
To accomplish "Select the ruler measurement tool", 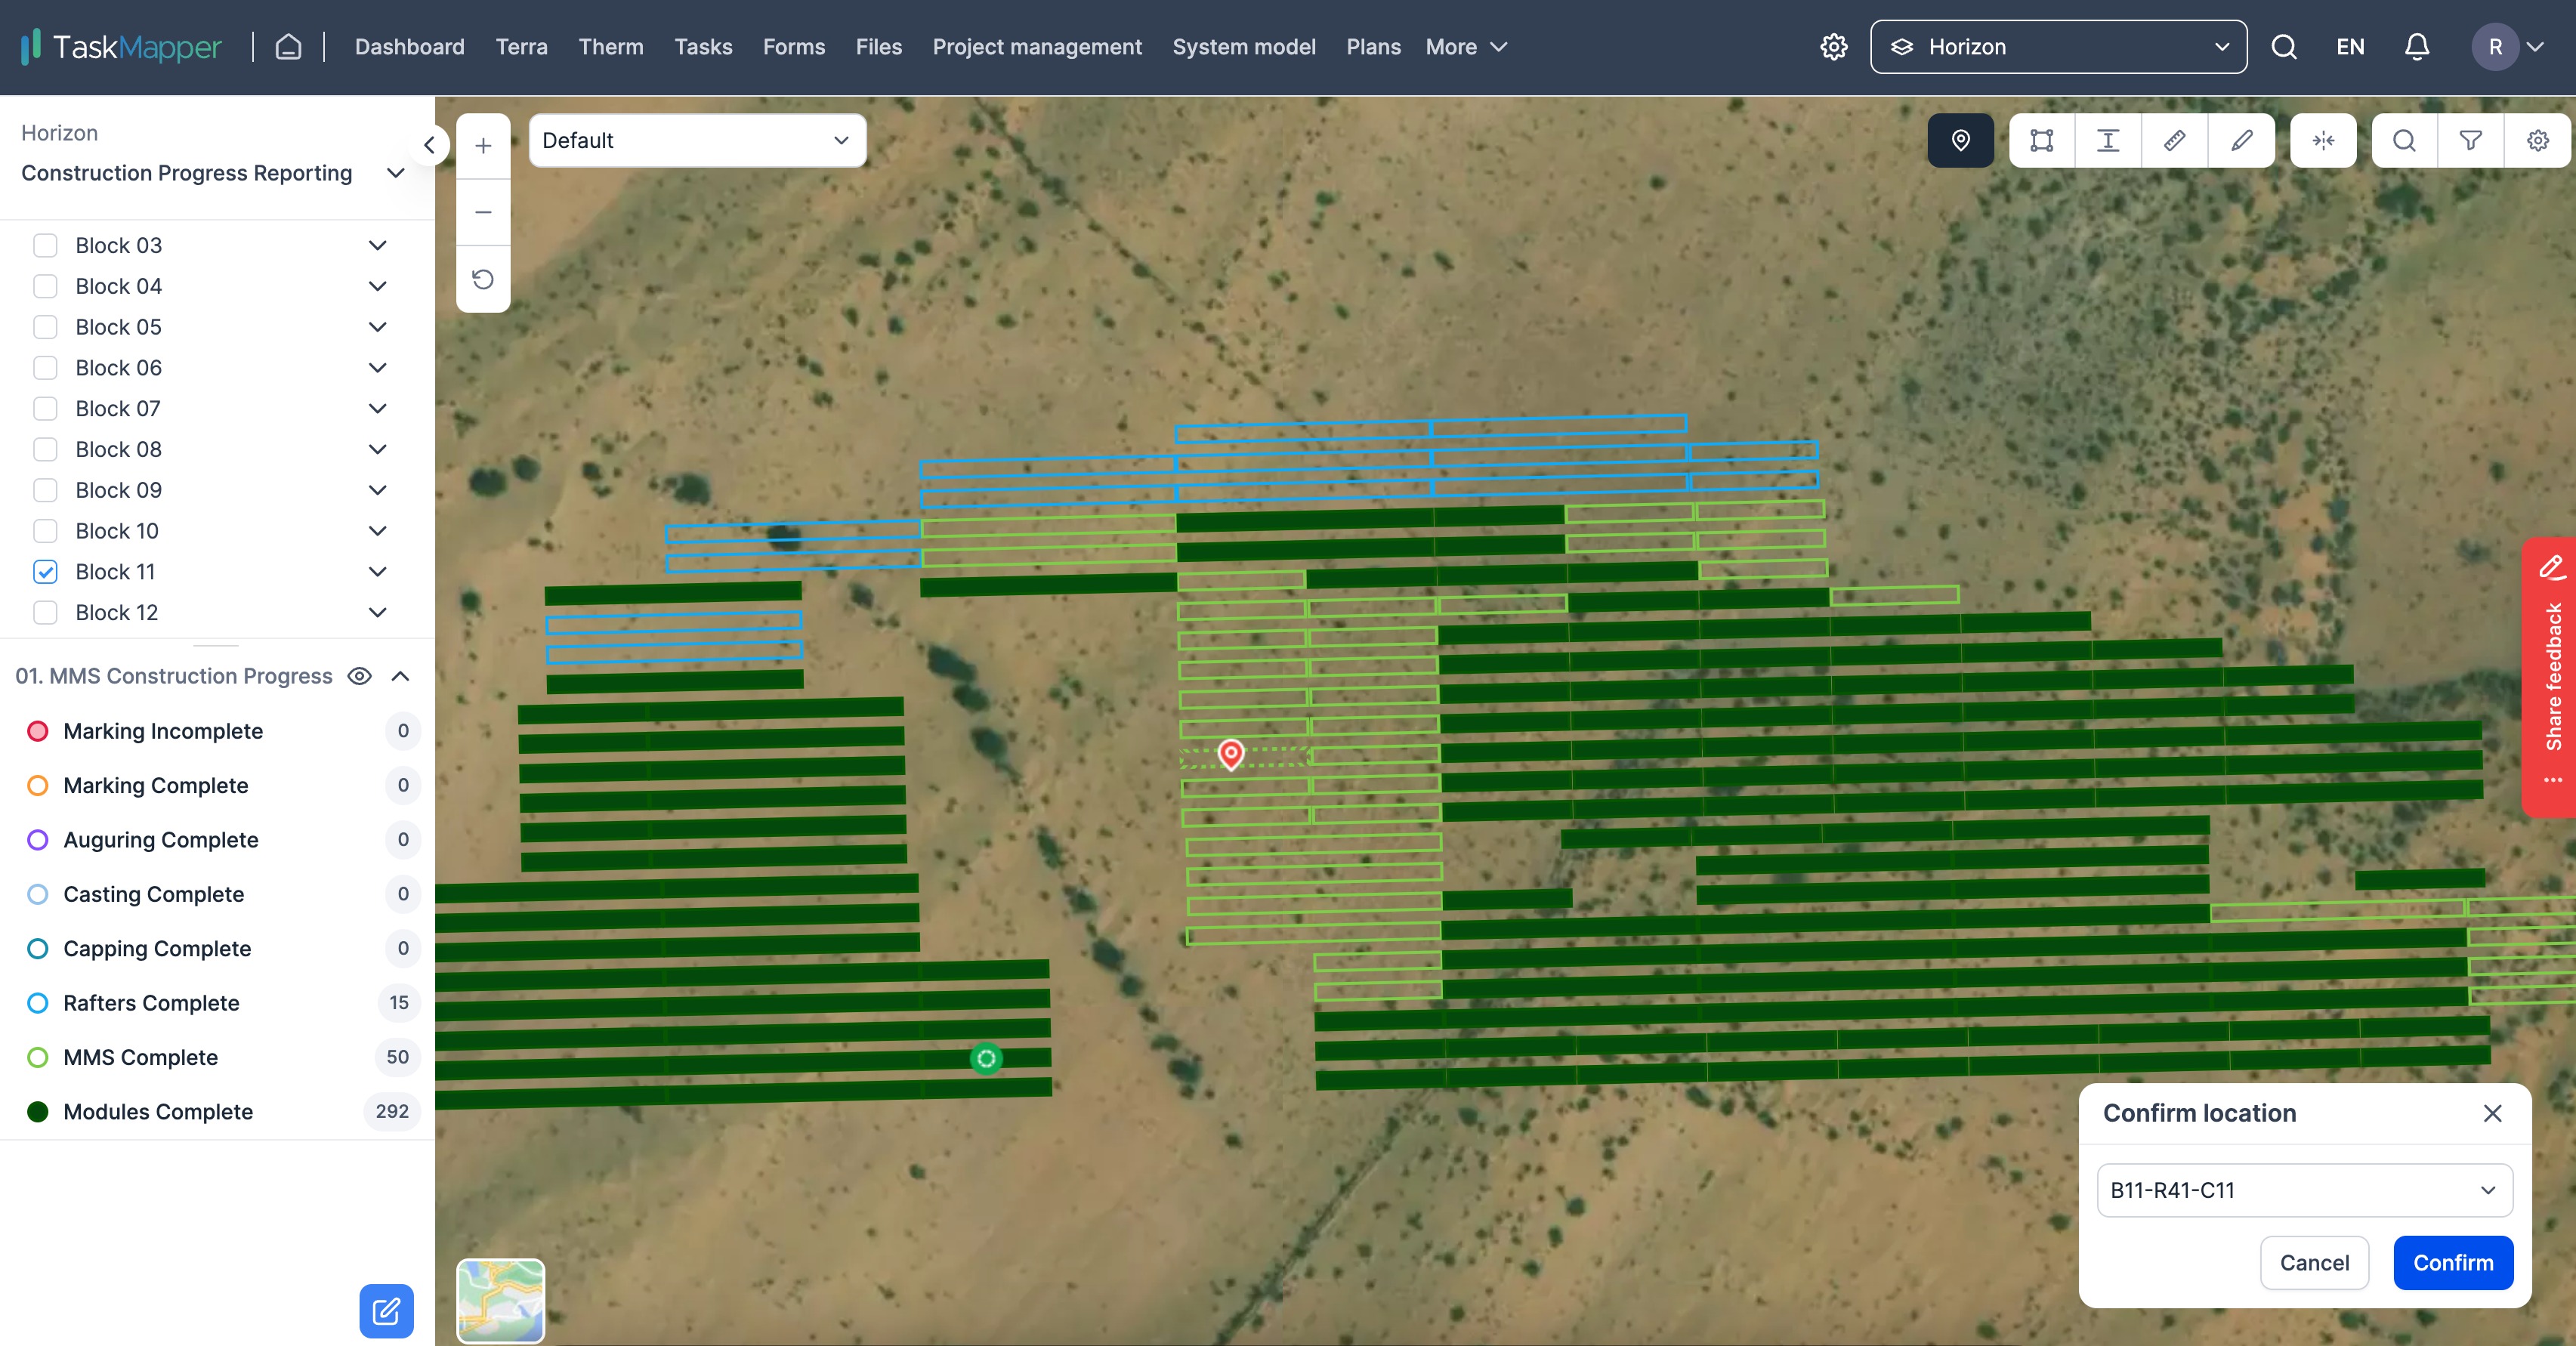I will tap(2174, 140).
